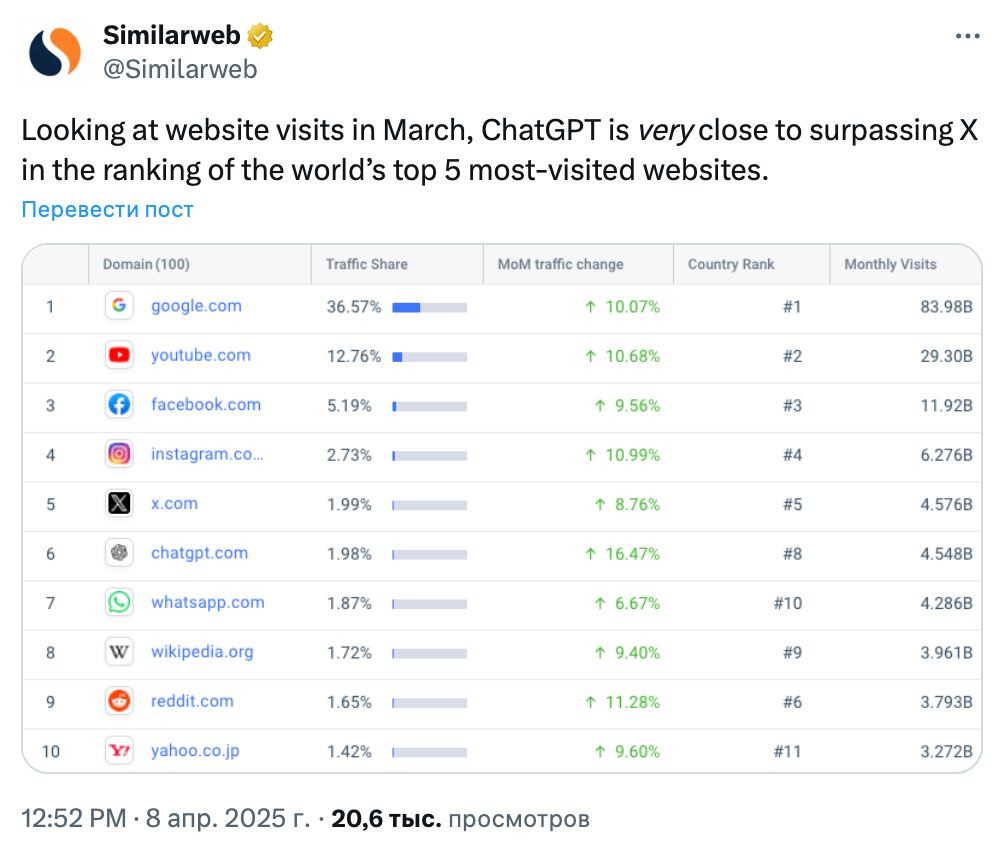
Task: Open the chatgpt.com domain link
Action: [x=199, y=553]
